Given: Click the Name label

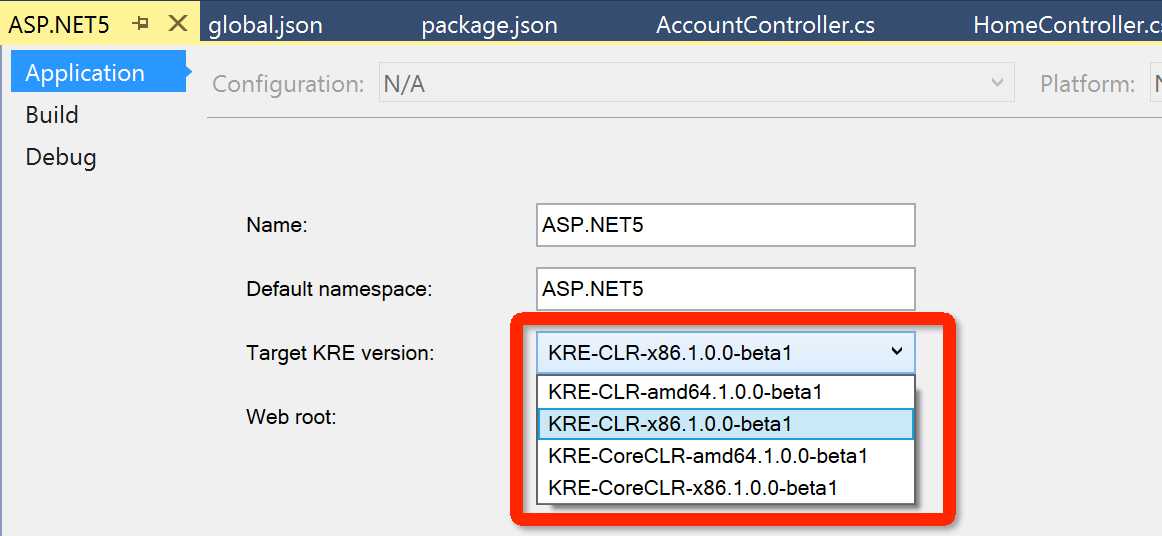Looking at the screenshot, I should pyautogui.click(x=276, y=225).
